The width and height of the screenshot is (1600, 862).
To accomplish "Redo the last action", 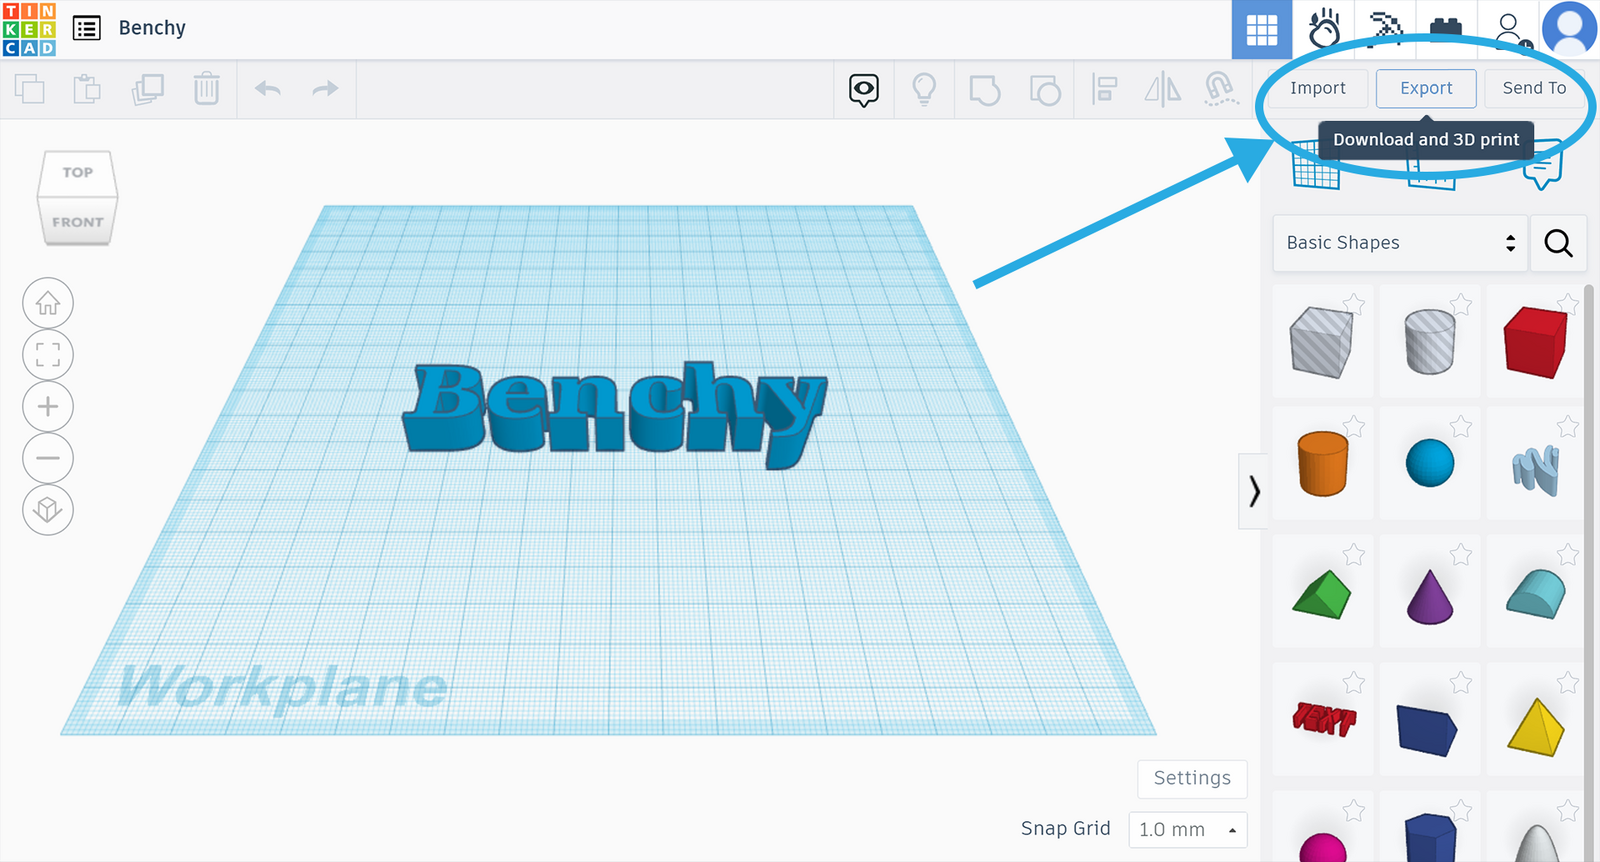I will click(325, 89).
